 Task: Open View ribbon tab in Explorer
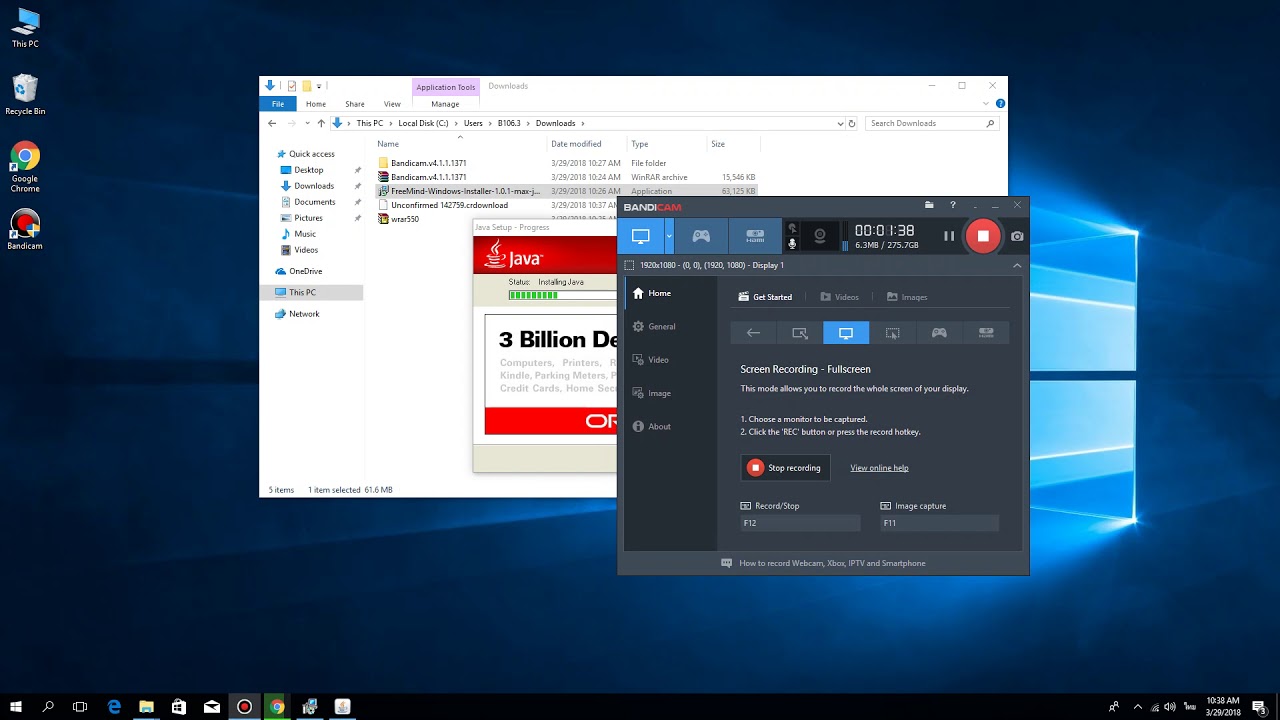coord(392,104)
